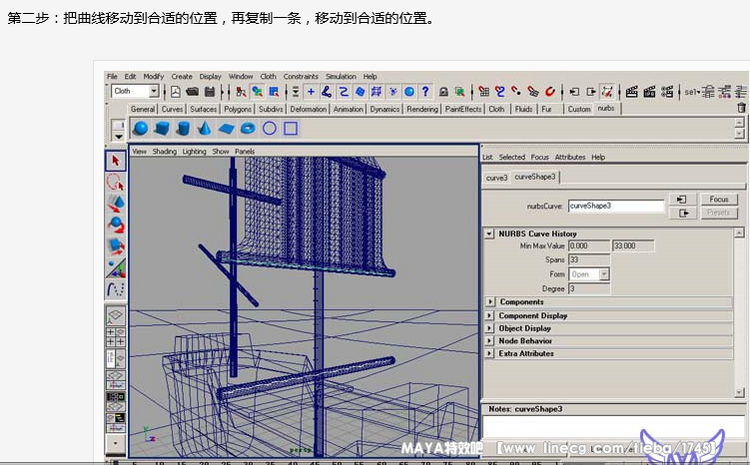Screen dimensions: 750x465
Task: Pick the Lasso selection tool
Action: pyautogui.click(x=116, y=182)
